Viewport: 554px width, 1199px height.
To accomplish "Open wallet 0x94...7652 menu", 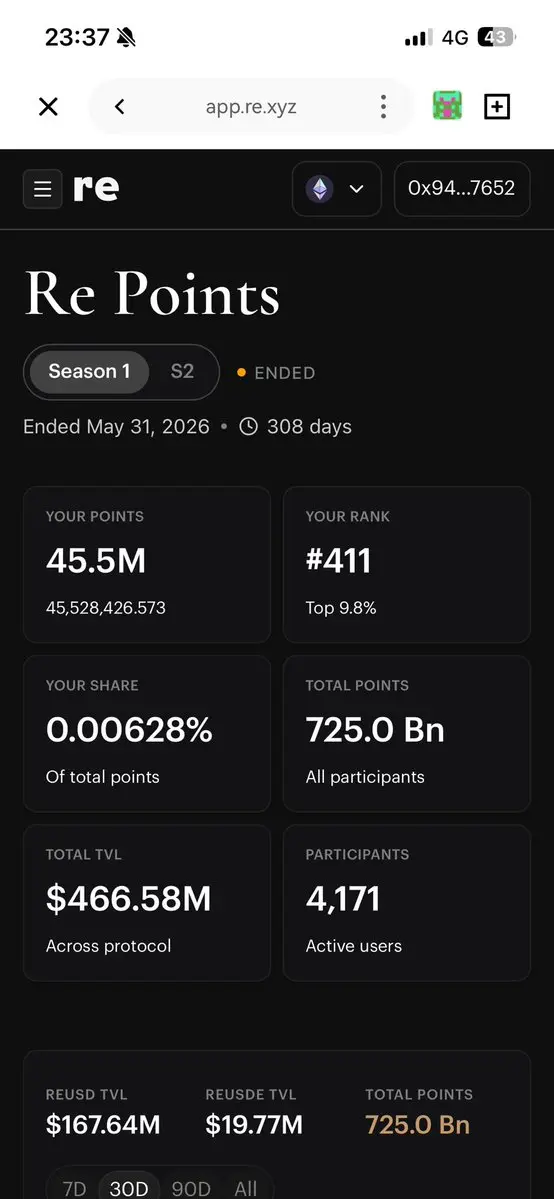I will click(462, 189).
